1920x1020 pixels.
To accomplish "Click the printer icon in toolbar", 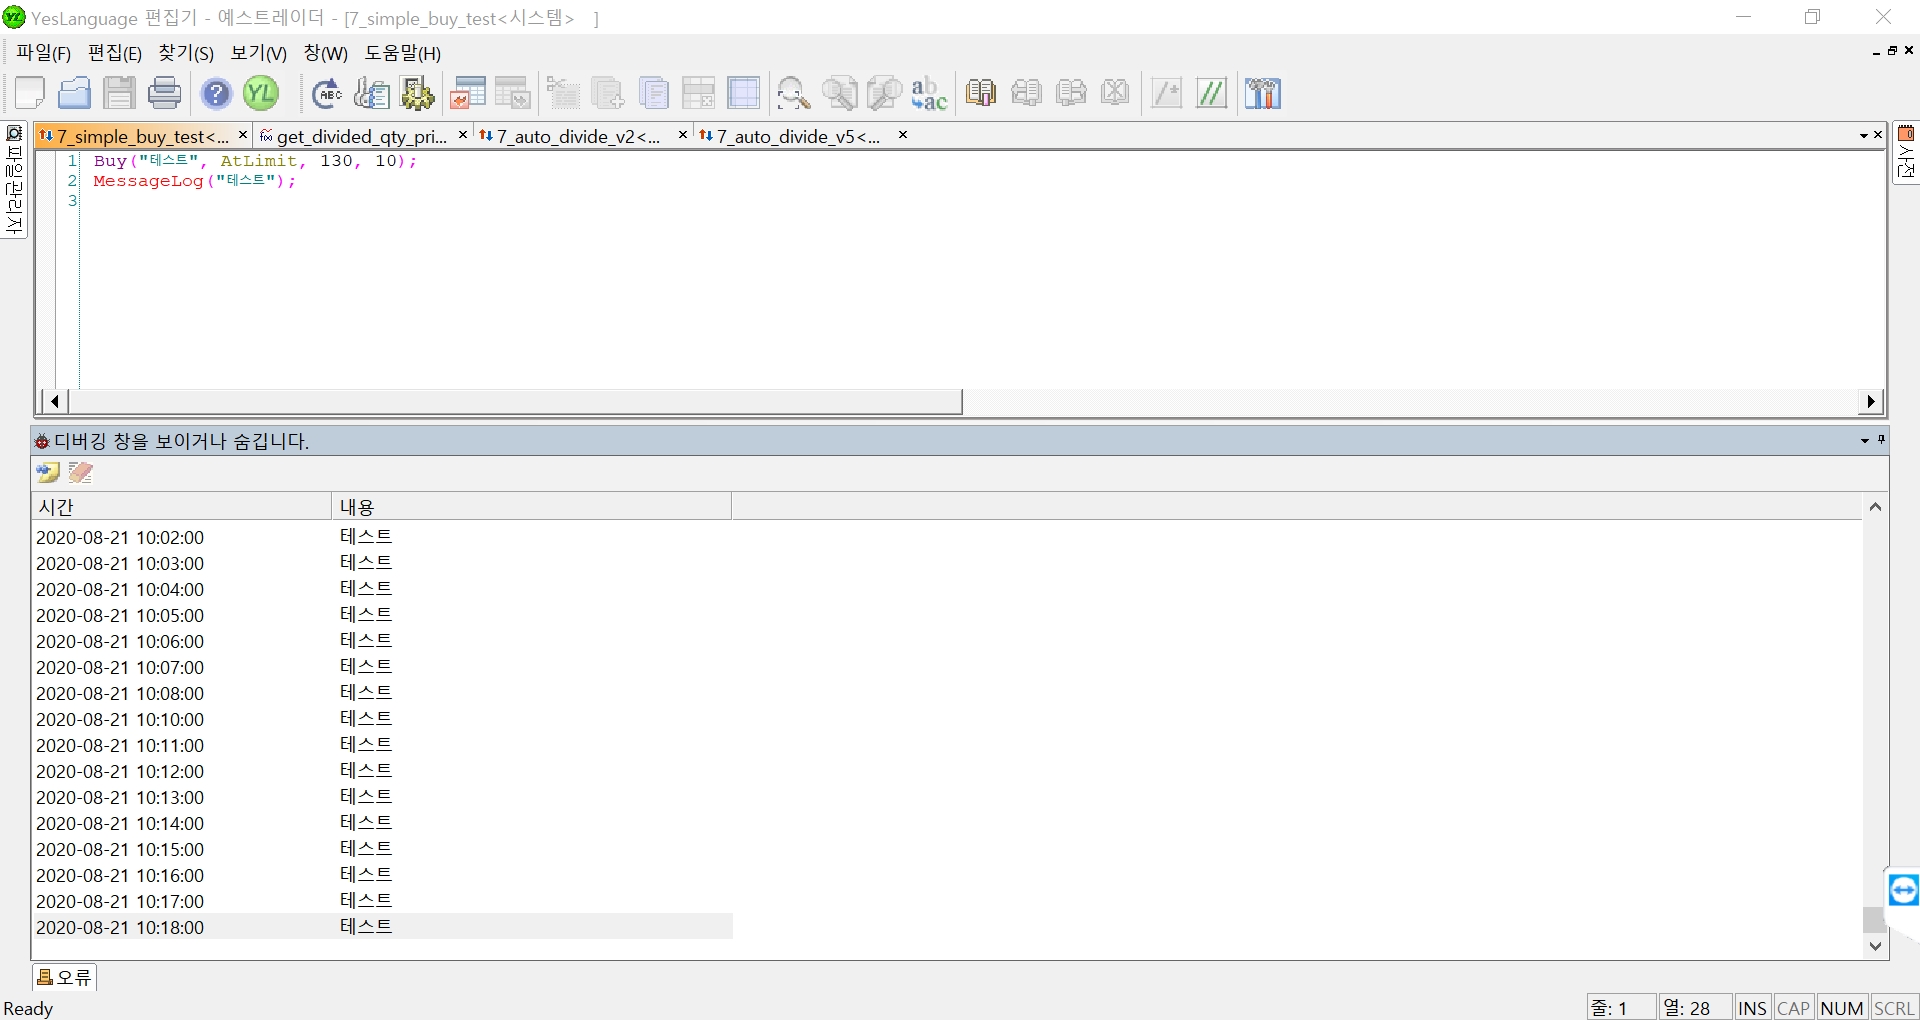I will (x=165, y=93).
